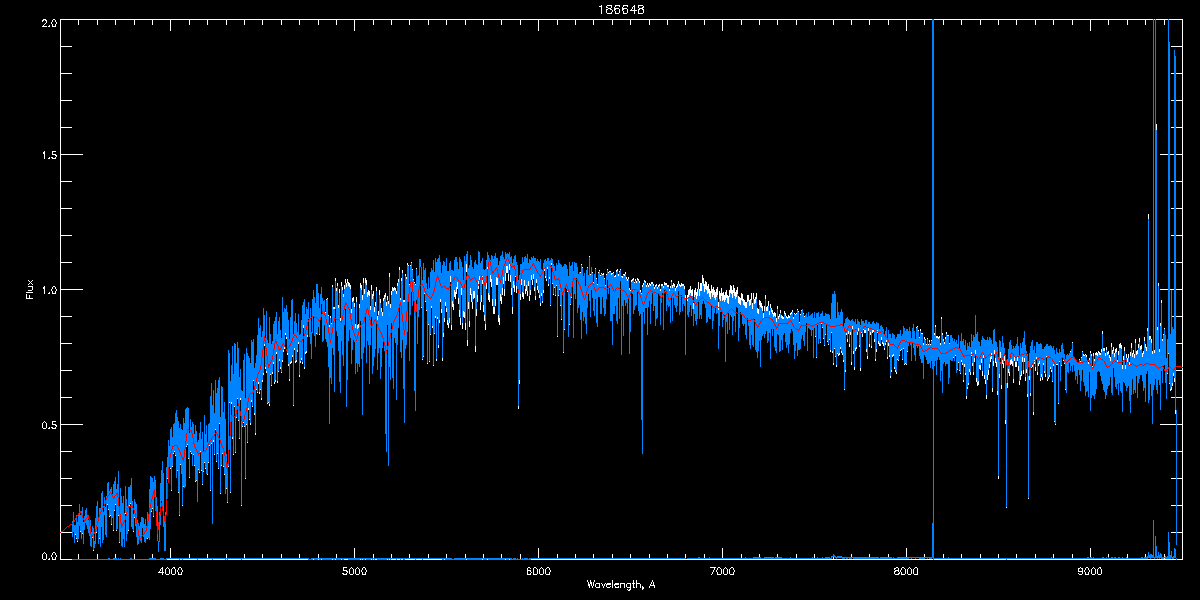Click the 2.0 tick label on y-axis
1200x600 pixels.
[x=47, y=22]
